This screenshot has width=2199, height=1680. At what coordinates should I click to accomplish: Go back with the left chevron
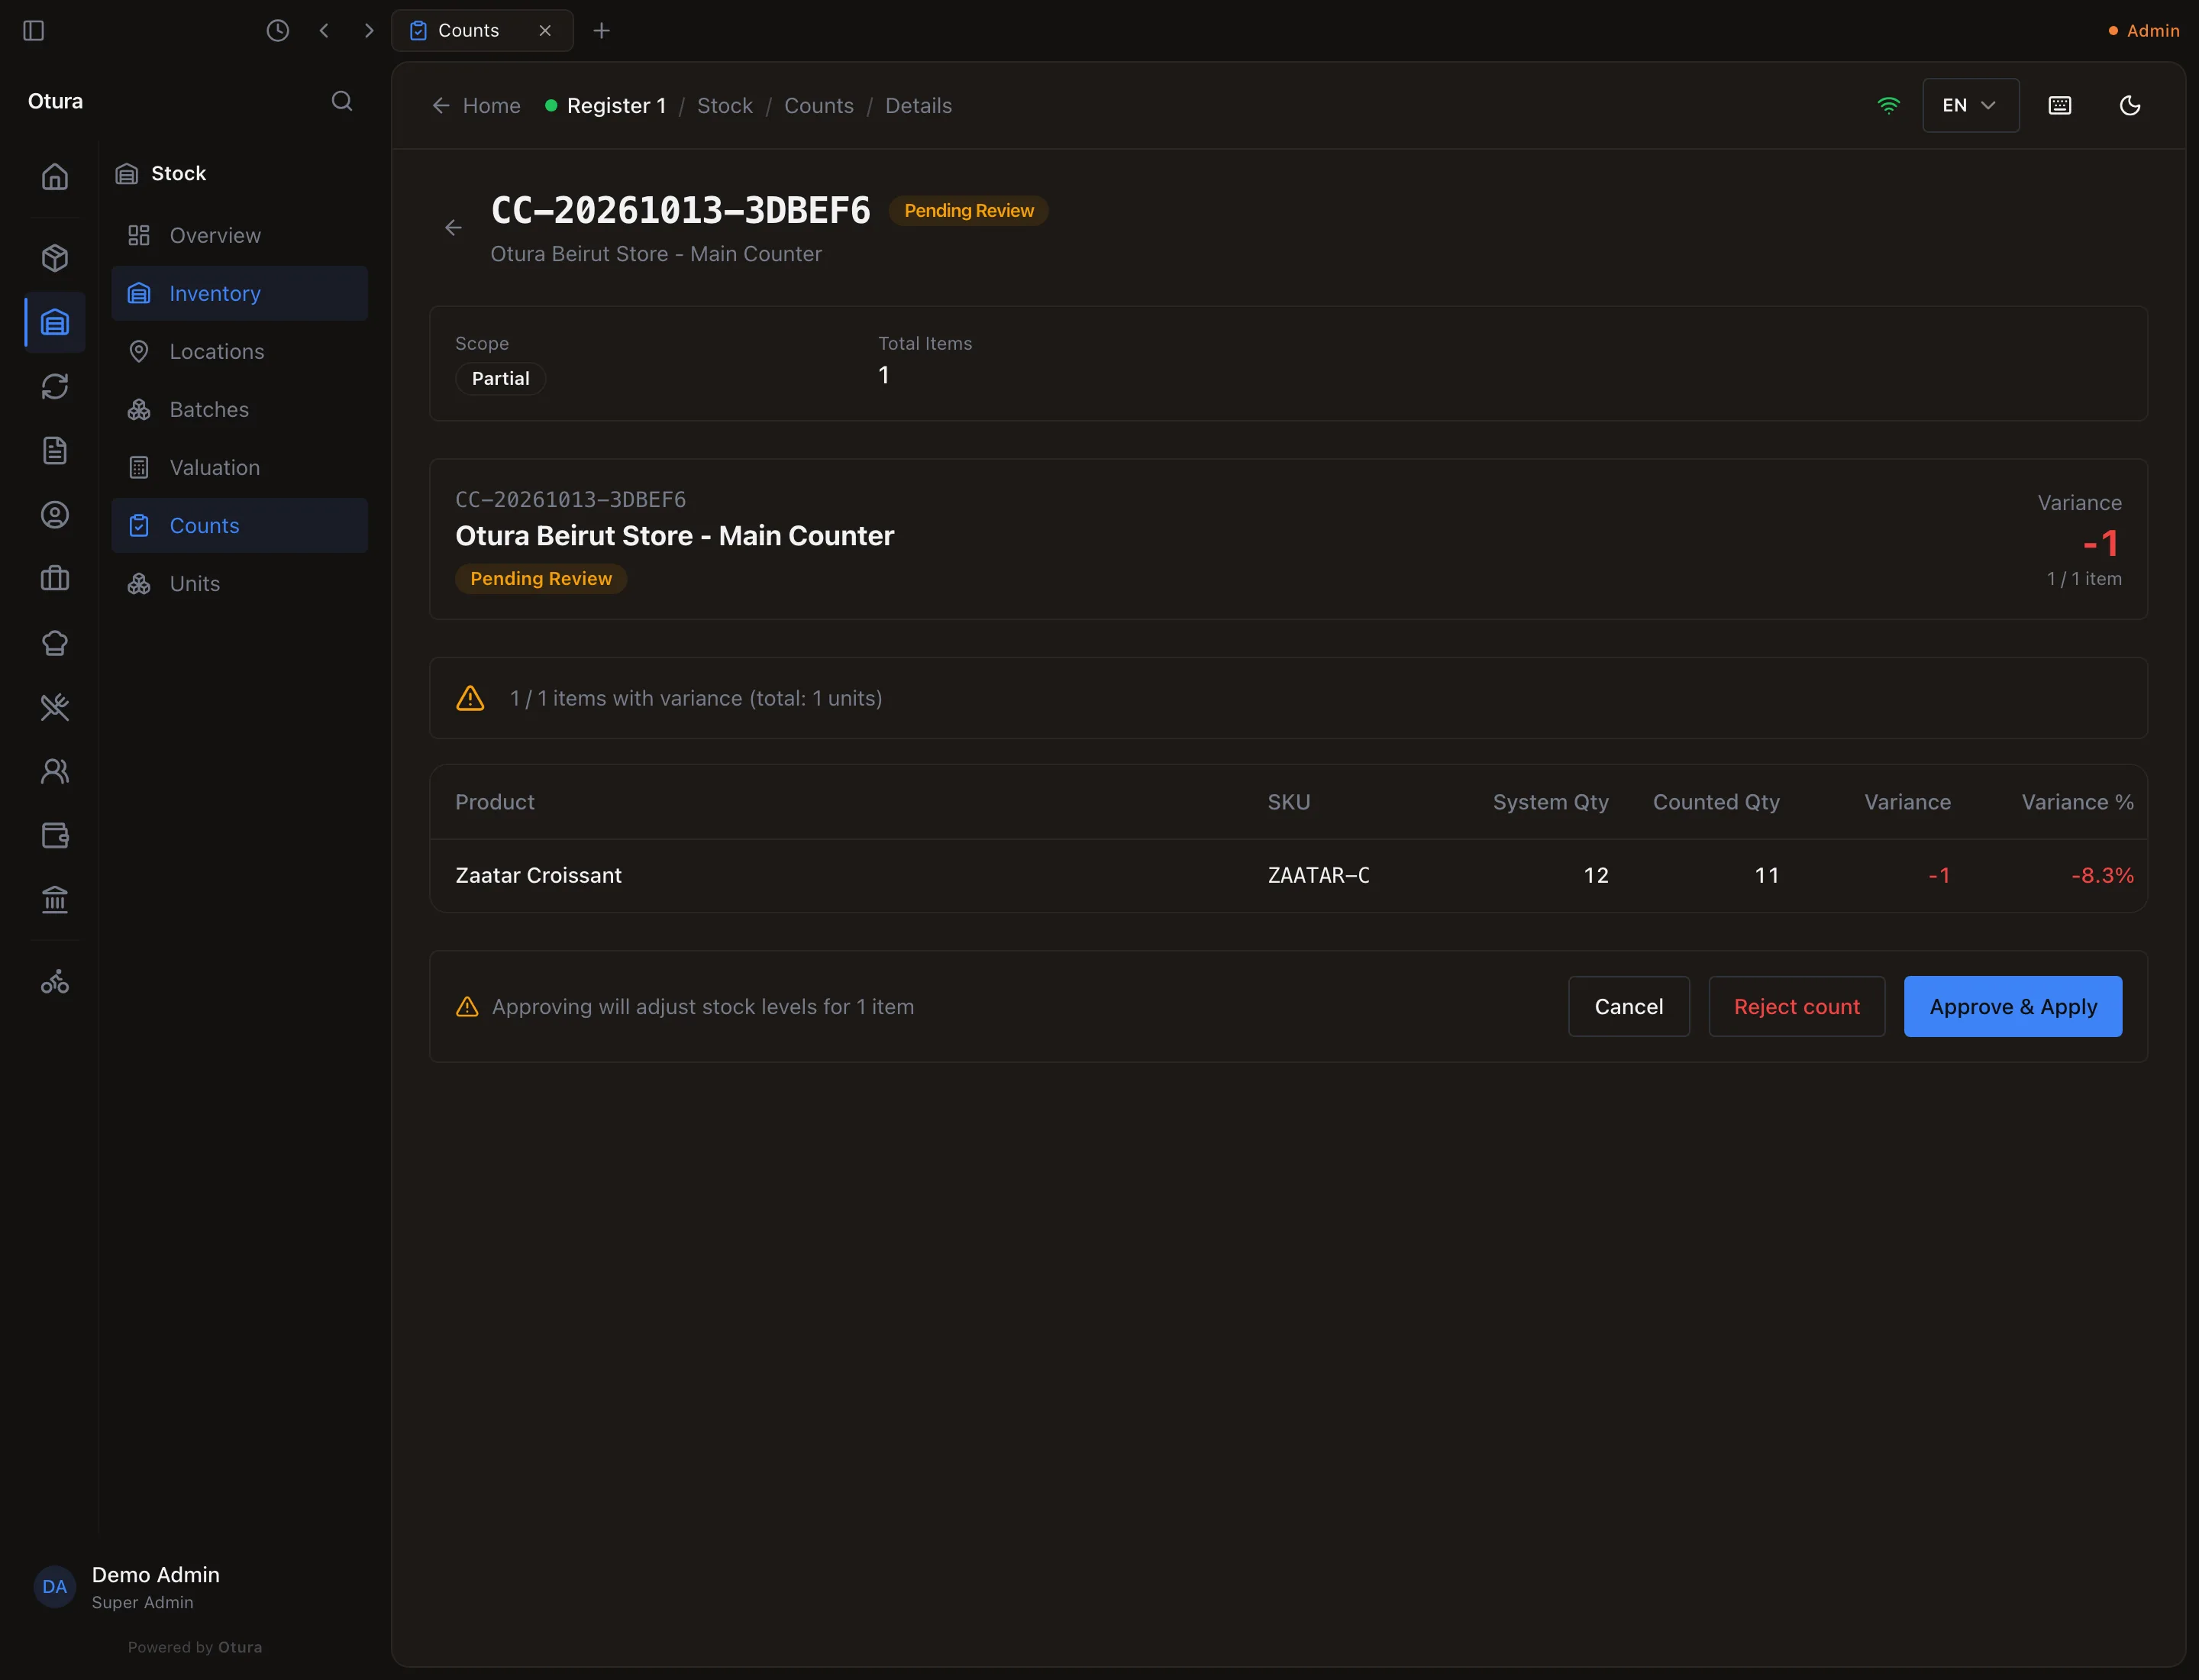324,31
